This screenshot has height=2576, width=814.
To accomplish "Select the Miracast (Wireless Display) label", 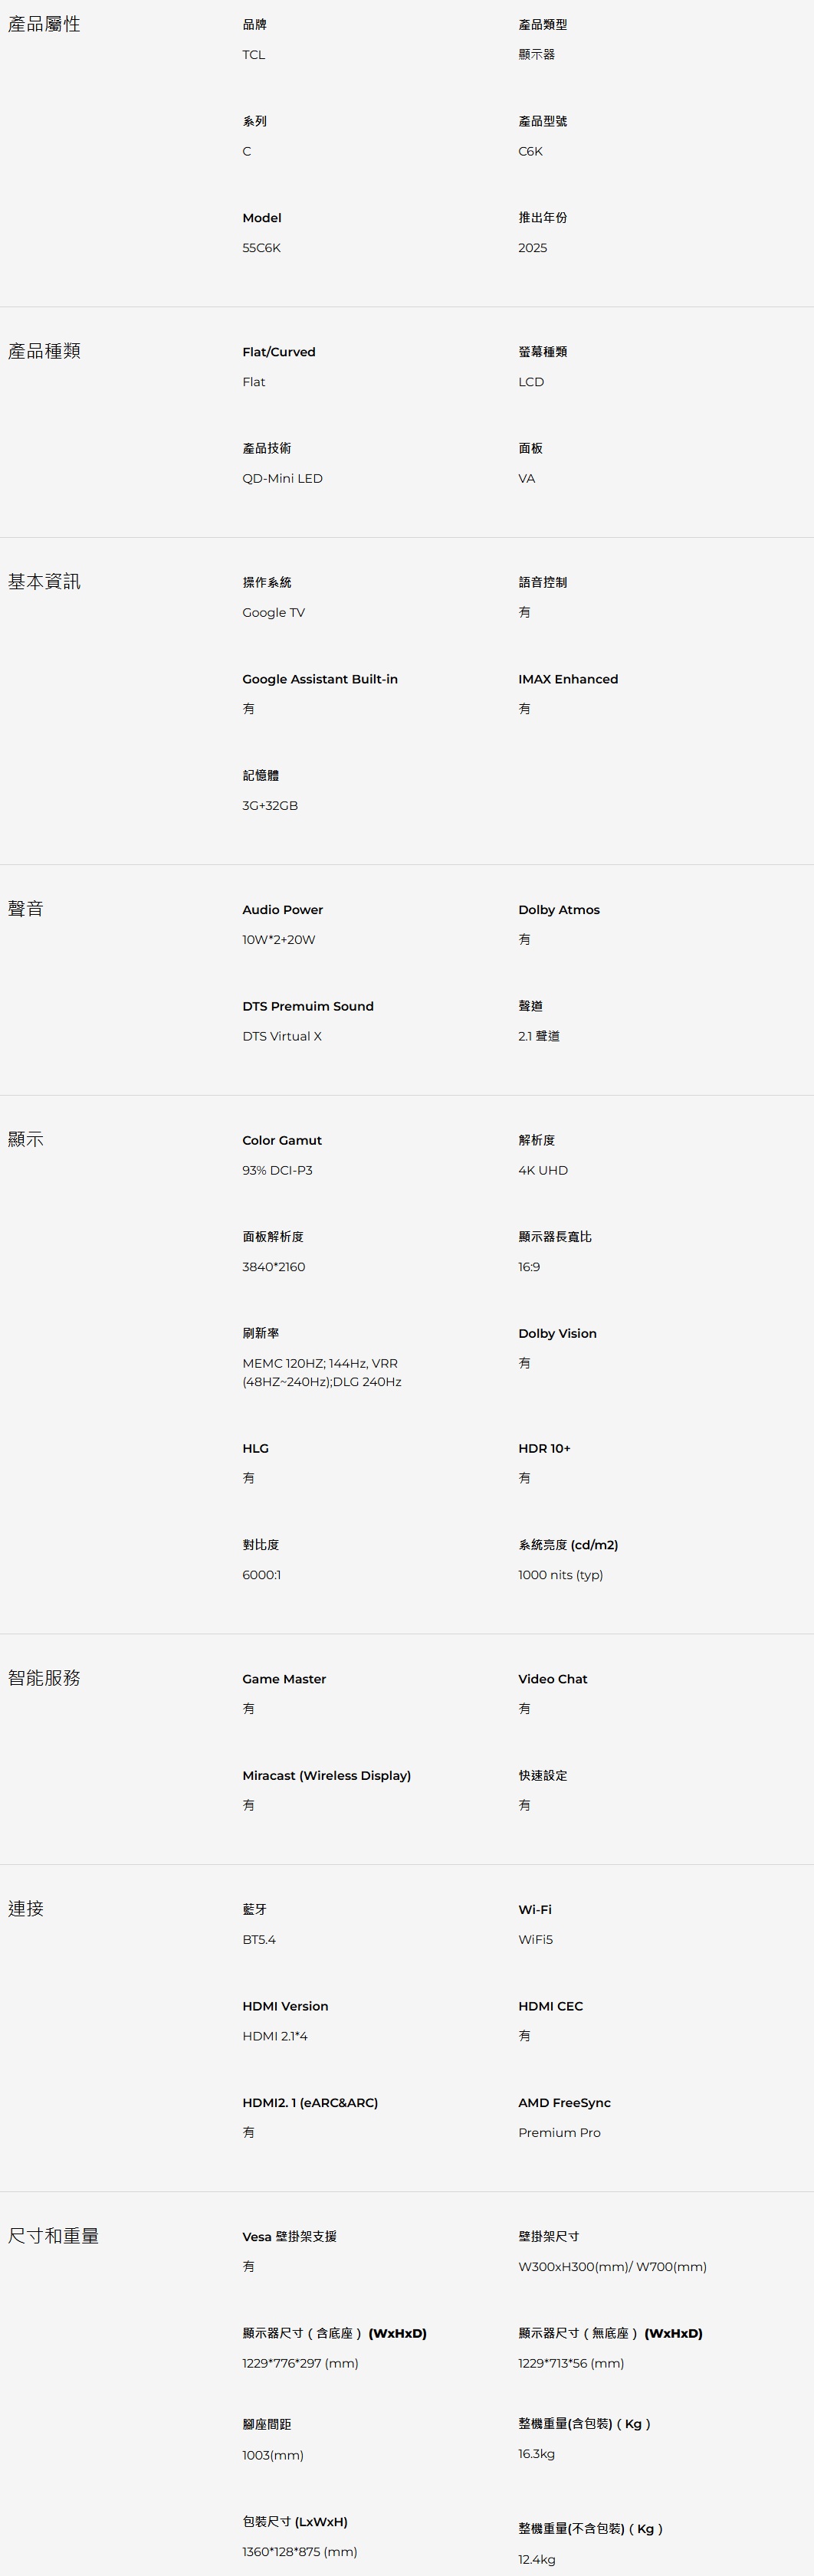I will pyautogui.click(x=326, y=1775).
